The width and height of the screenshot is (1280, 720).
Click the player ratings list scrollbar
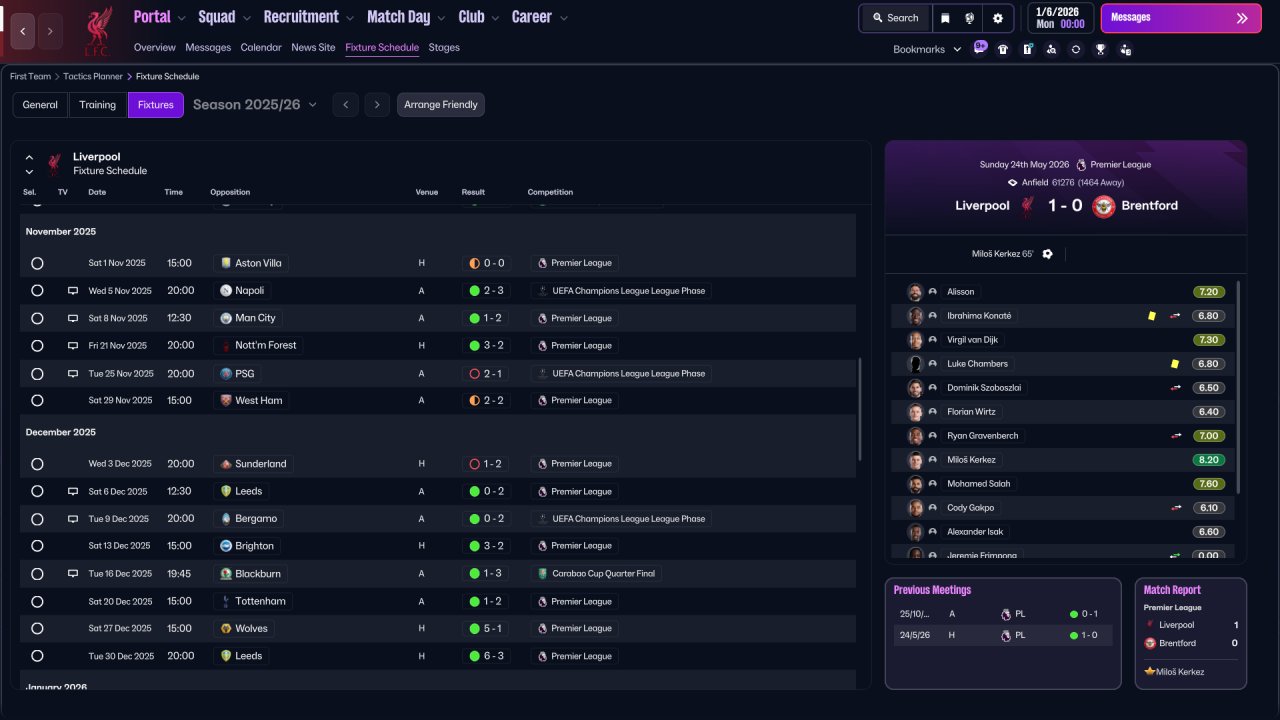coord(1238,387)
